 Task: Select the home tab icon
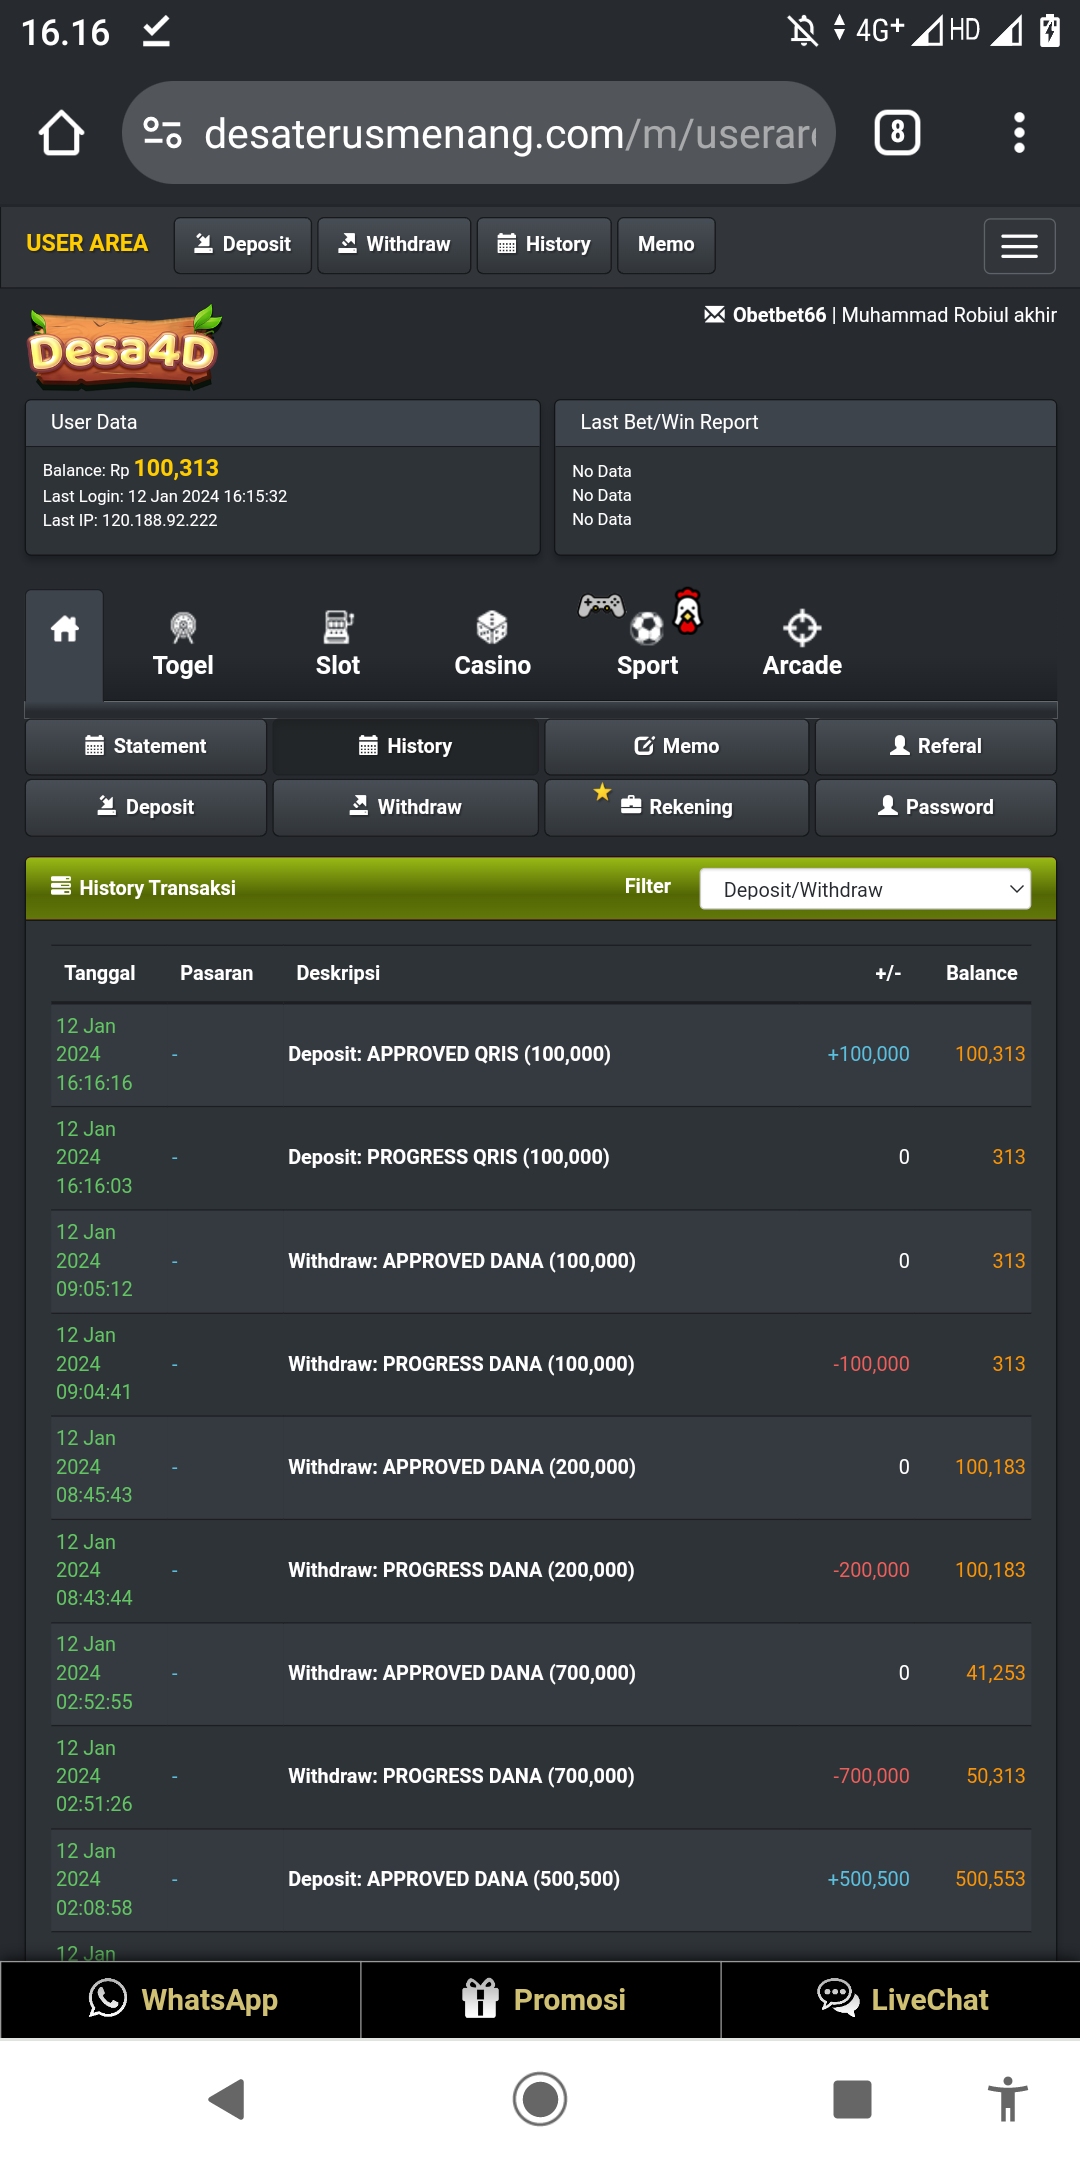click(x=65, y=630)
